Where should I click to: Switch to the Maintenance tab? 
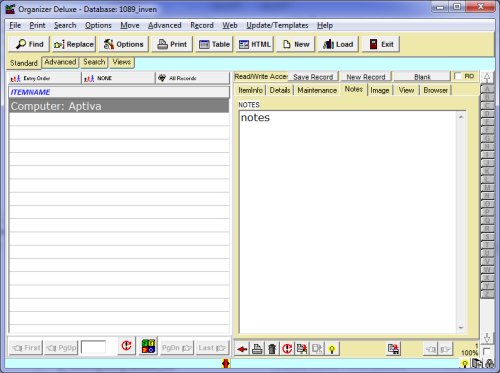pyautogui.click(x=317, y=90)
